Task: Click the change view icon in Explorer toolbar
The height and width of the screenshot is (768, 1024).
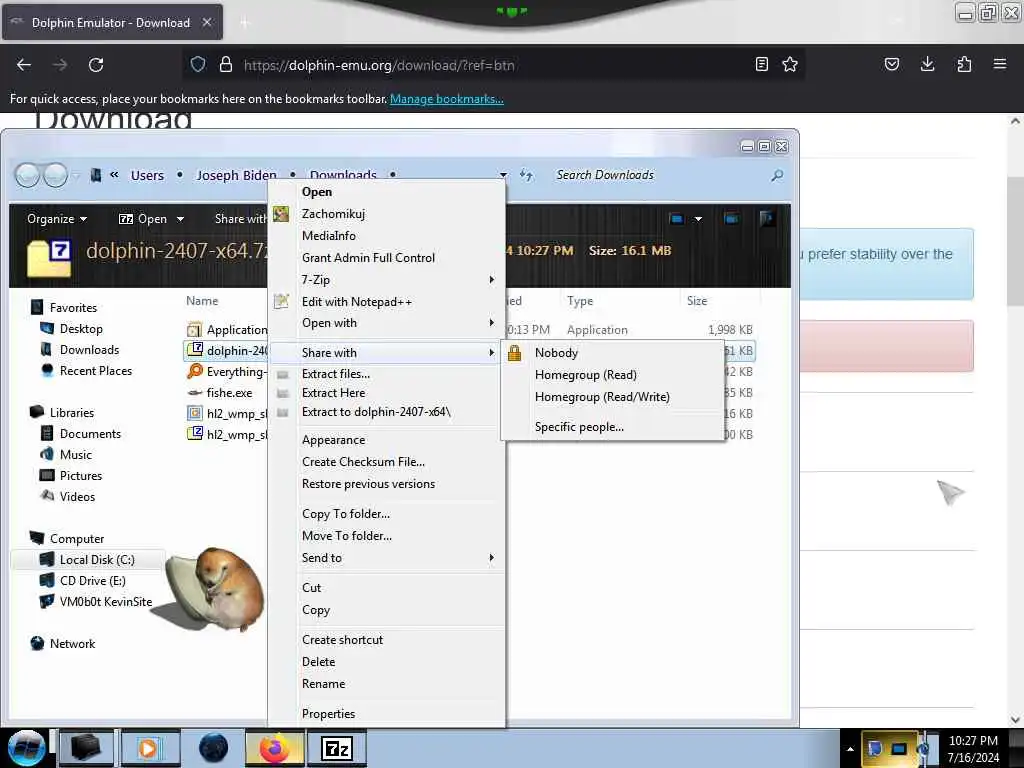Action: click(677, 219)
